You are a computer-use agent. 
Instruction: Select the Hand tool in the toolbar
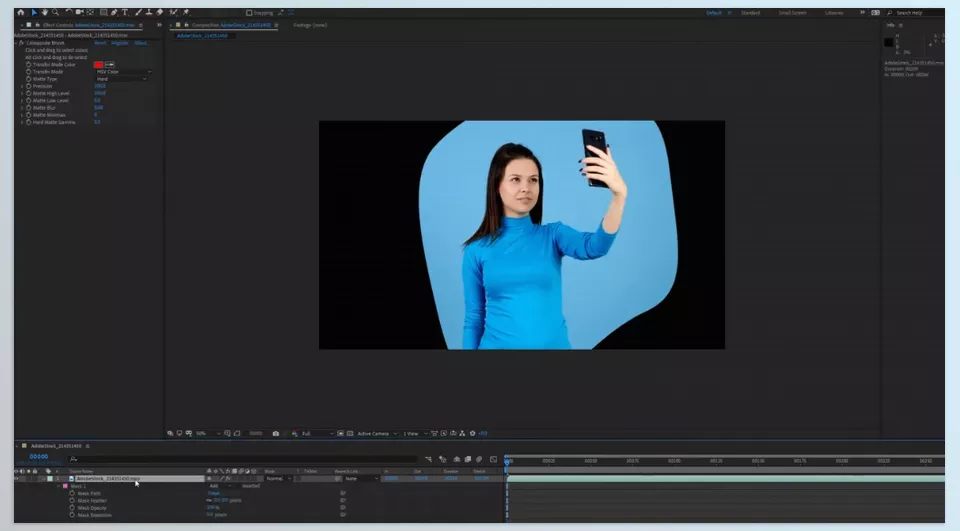click(44, 12)
